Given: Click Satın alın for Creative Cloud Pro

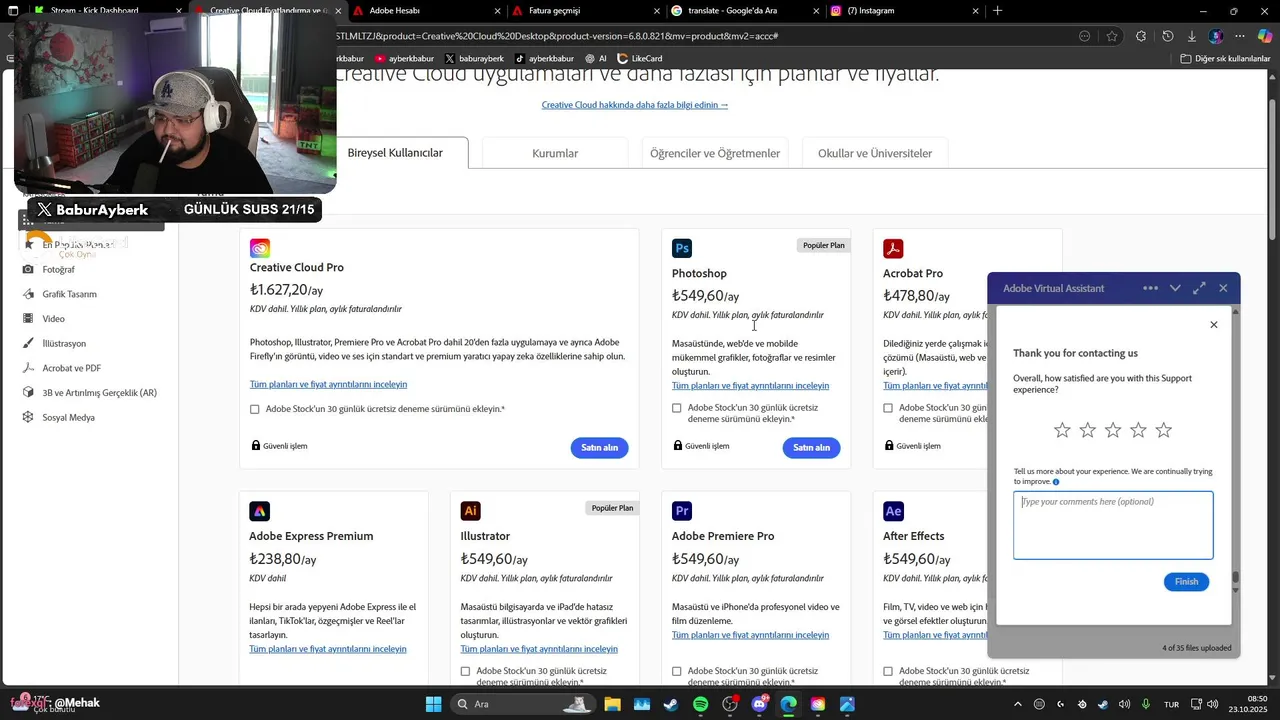Looking at the screenshot, I should click(600, 447).
